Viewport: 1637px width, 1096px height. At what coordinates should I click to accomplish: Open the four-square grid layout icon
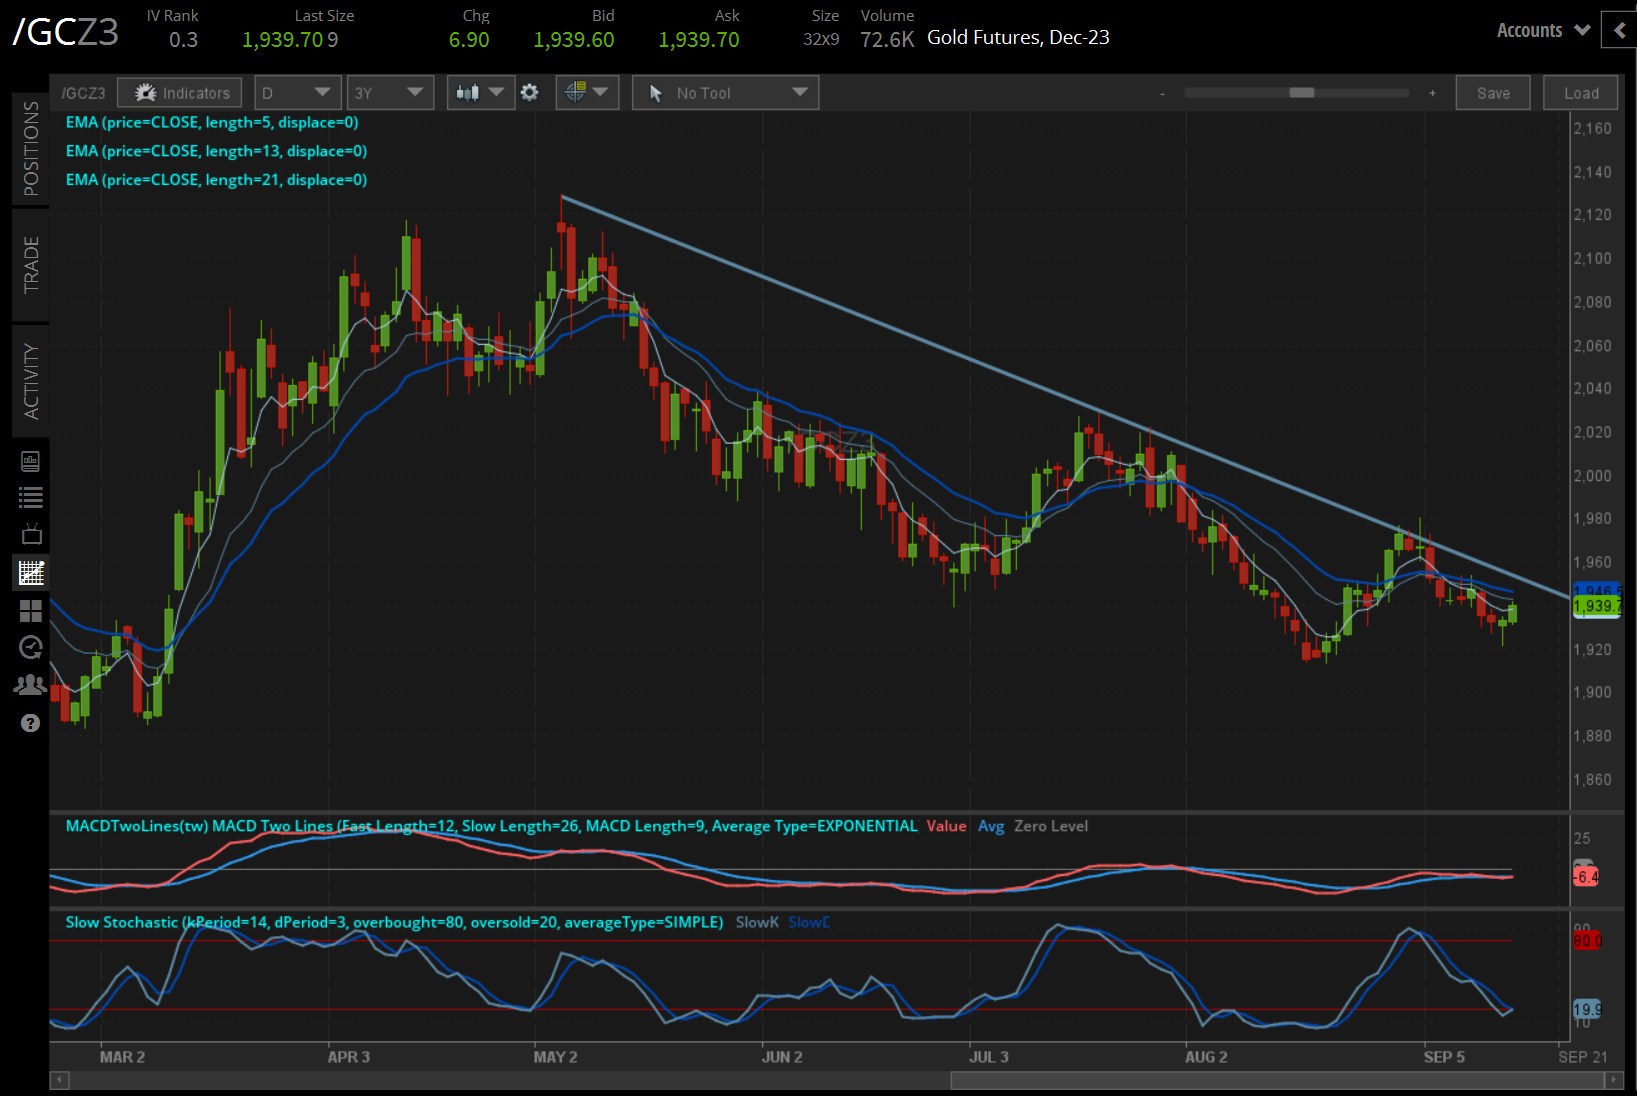click(31, 610)
